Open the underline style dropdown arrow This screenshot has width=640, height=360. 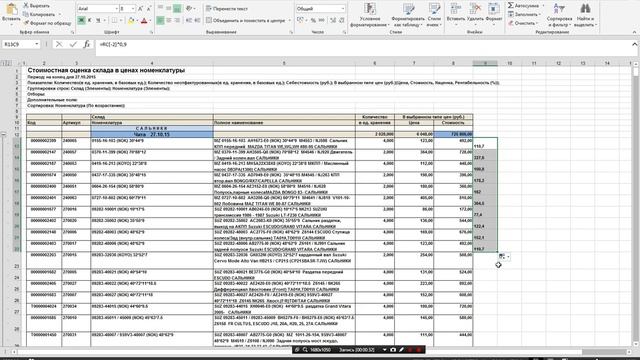coord(104,20)
